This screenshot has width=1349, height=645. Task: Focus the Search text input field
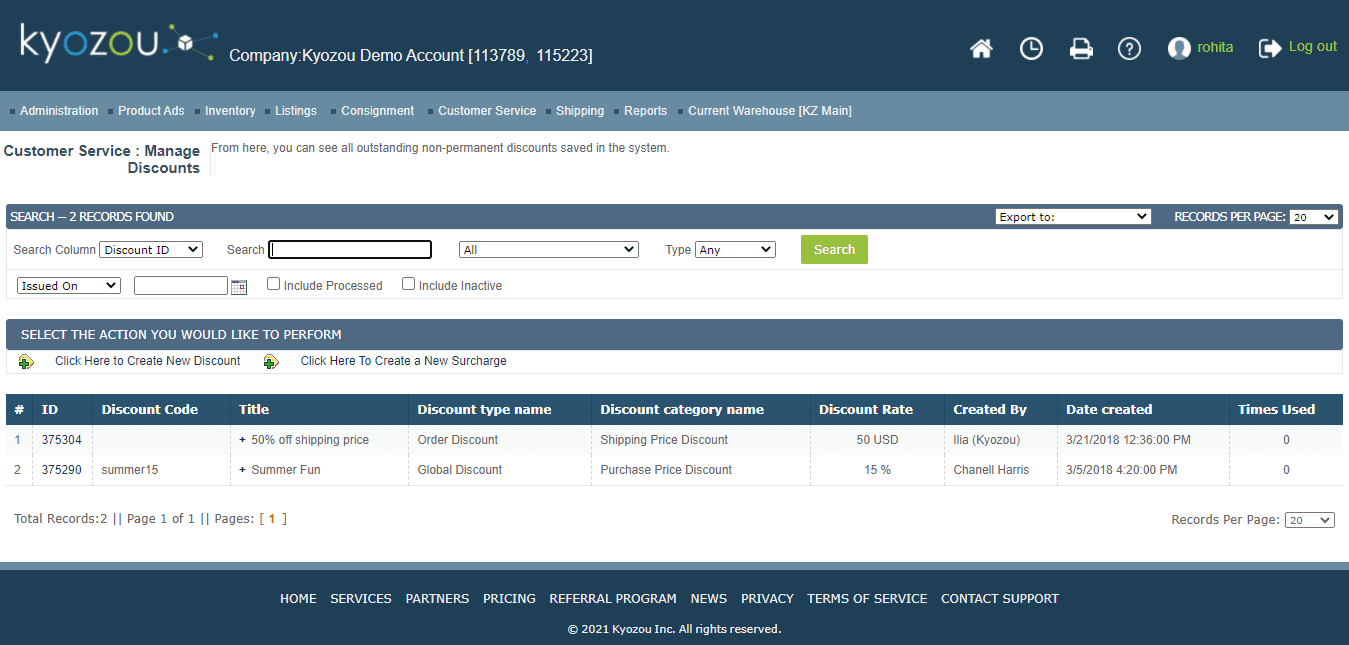tap(350, 250)
